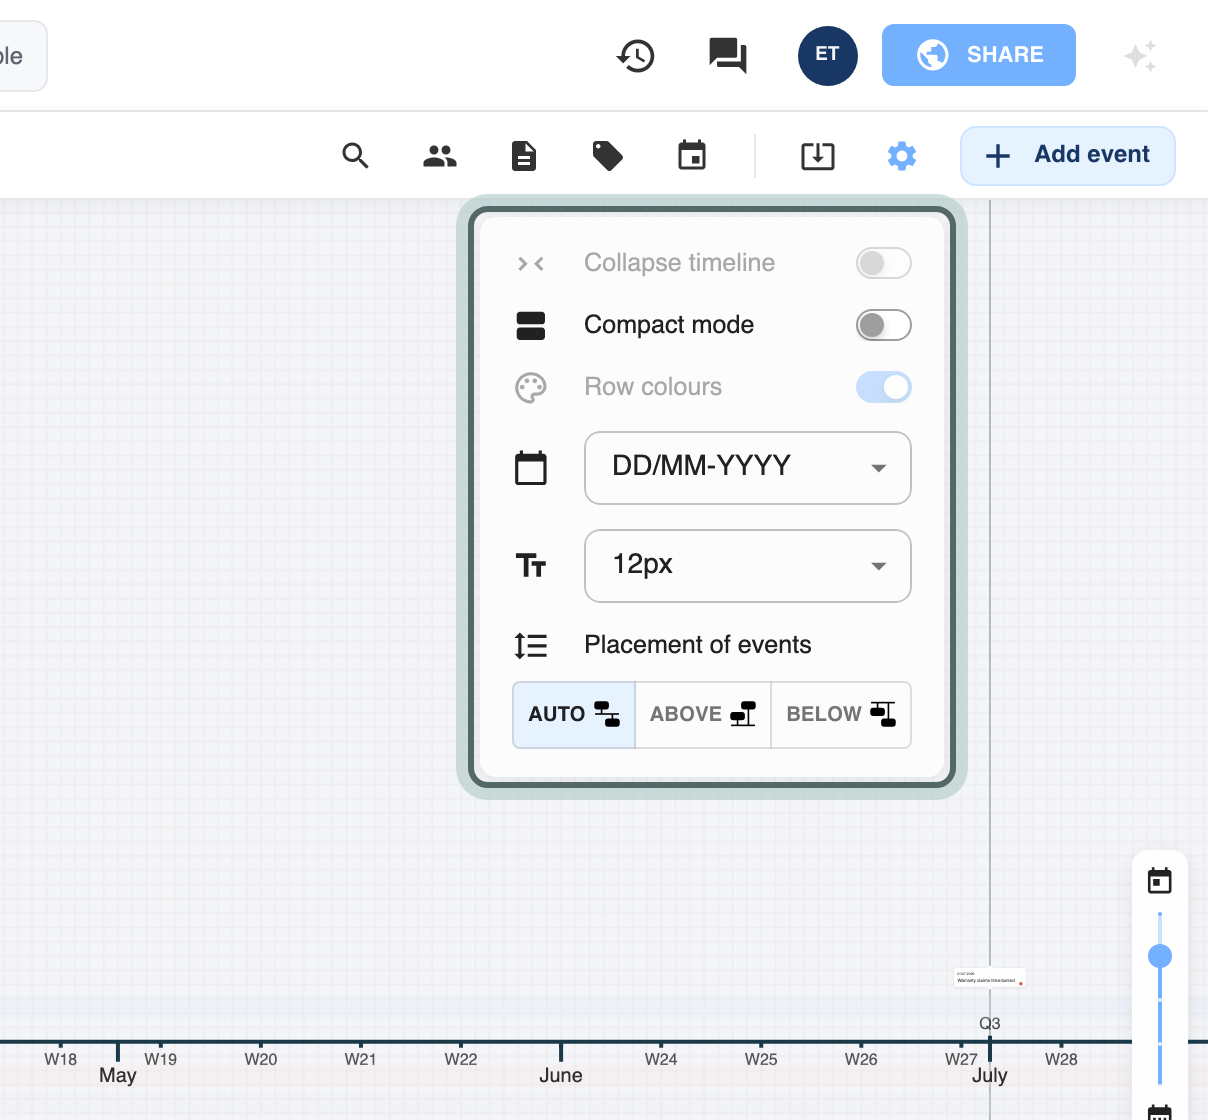Enable the Compact mode switch
1208x1120 pixels.
pos(884,325)
